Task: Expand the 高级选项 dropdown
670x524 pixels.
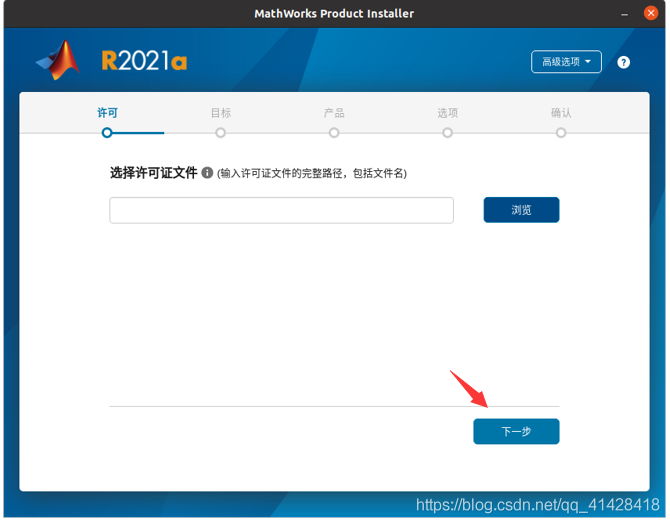Action: pyautogui.click(x=566, y=62)
